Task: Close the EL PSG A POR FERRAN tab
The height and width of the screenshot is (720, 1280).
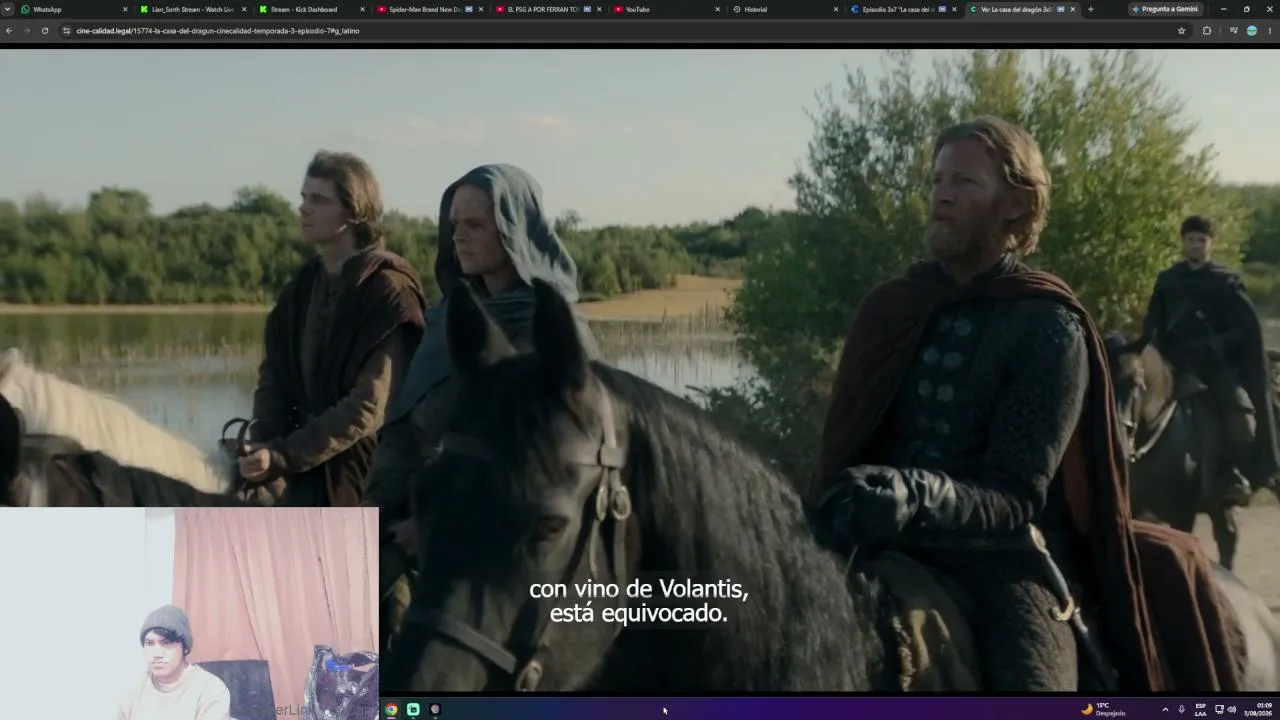Action: 599,9
